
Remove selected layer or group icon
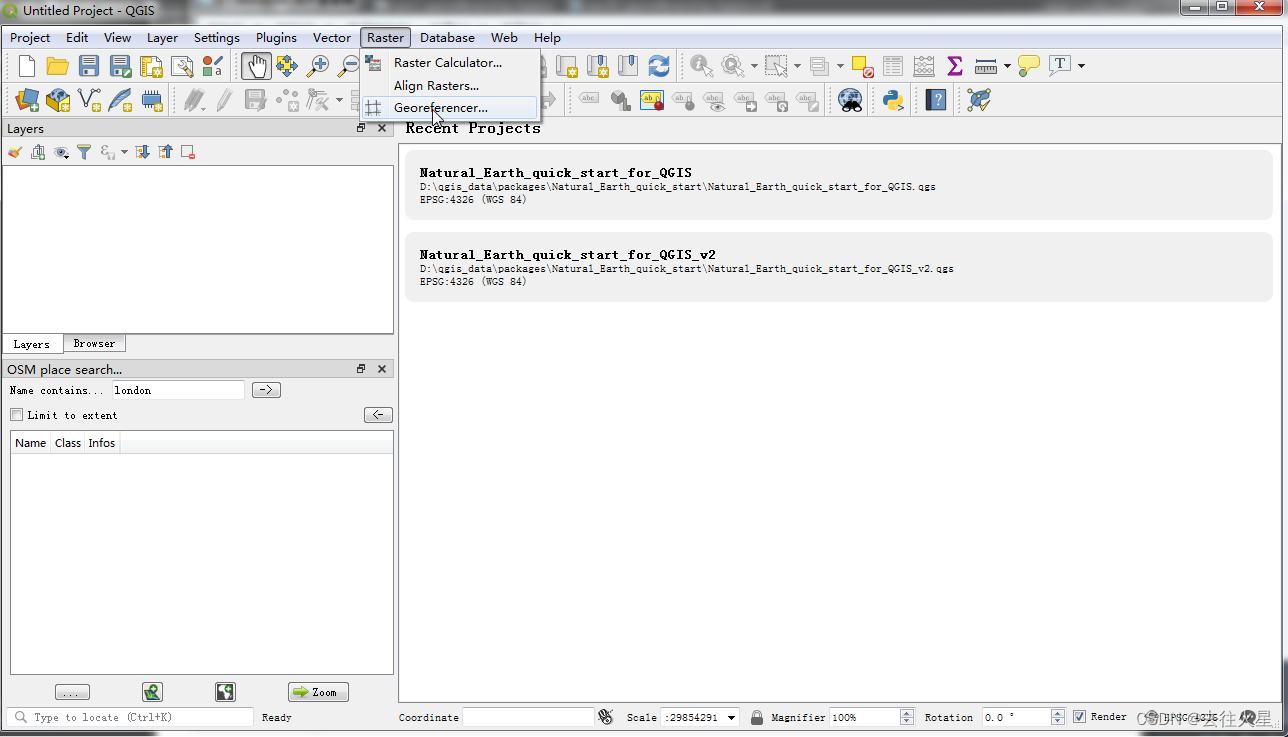(x=188, y=152)
